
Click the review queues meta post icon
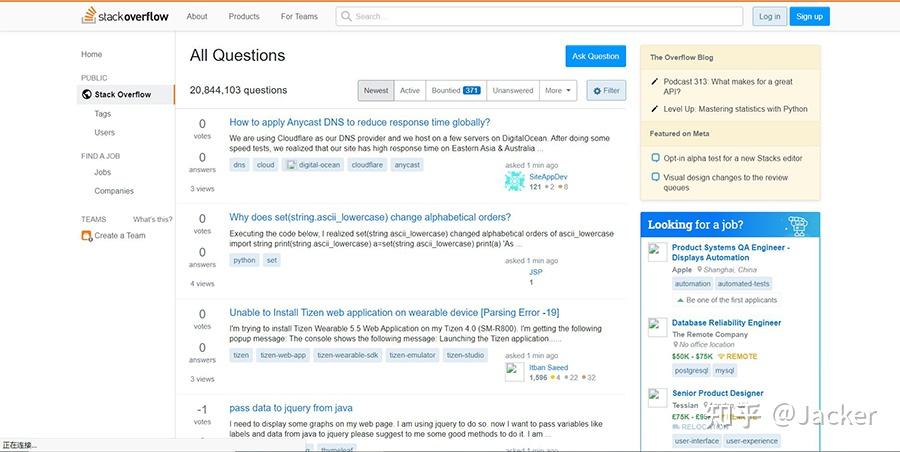[x=655, y=177]
